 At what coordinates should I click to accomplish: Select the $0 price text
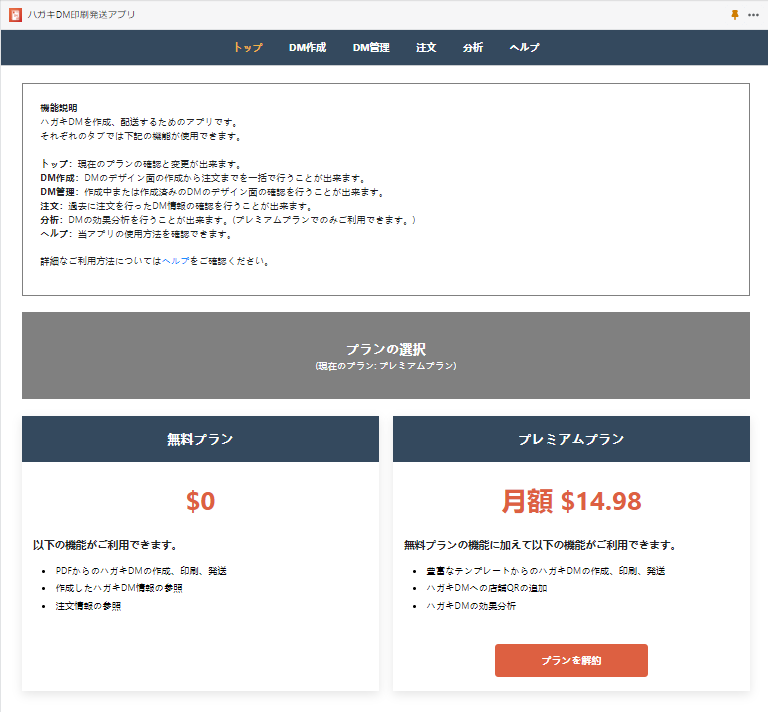[x=200, y=501]
